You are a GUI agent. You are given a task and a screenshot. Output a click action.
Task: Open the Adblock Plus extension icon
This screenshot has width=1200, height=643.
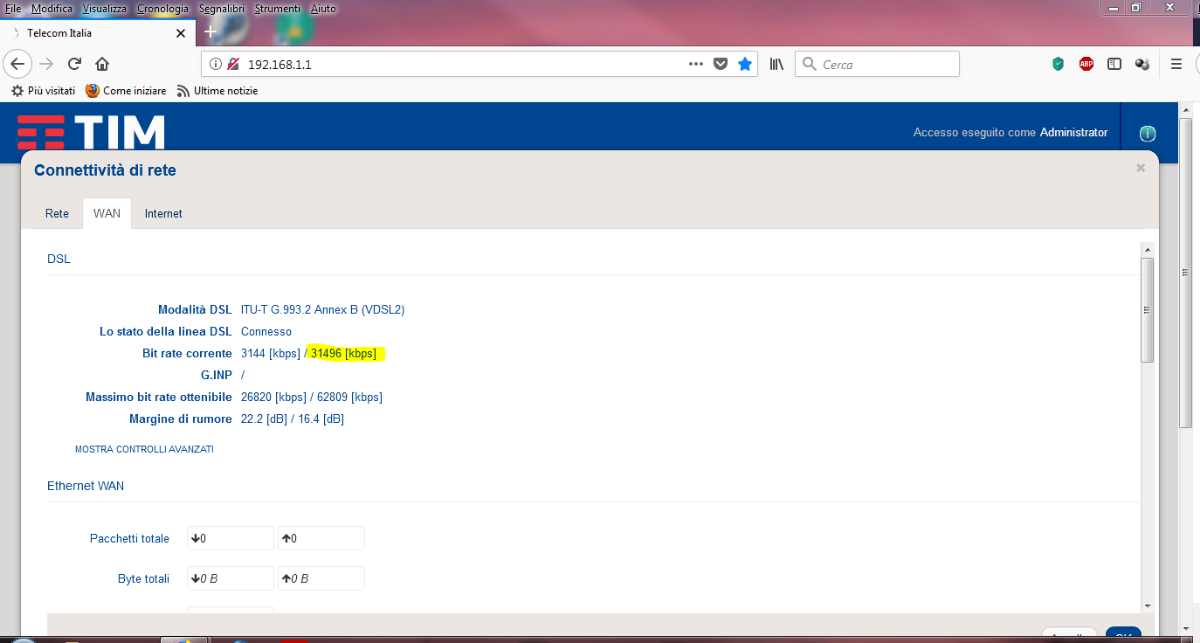coord(1086,64)
